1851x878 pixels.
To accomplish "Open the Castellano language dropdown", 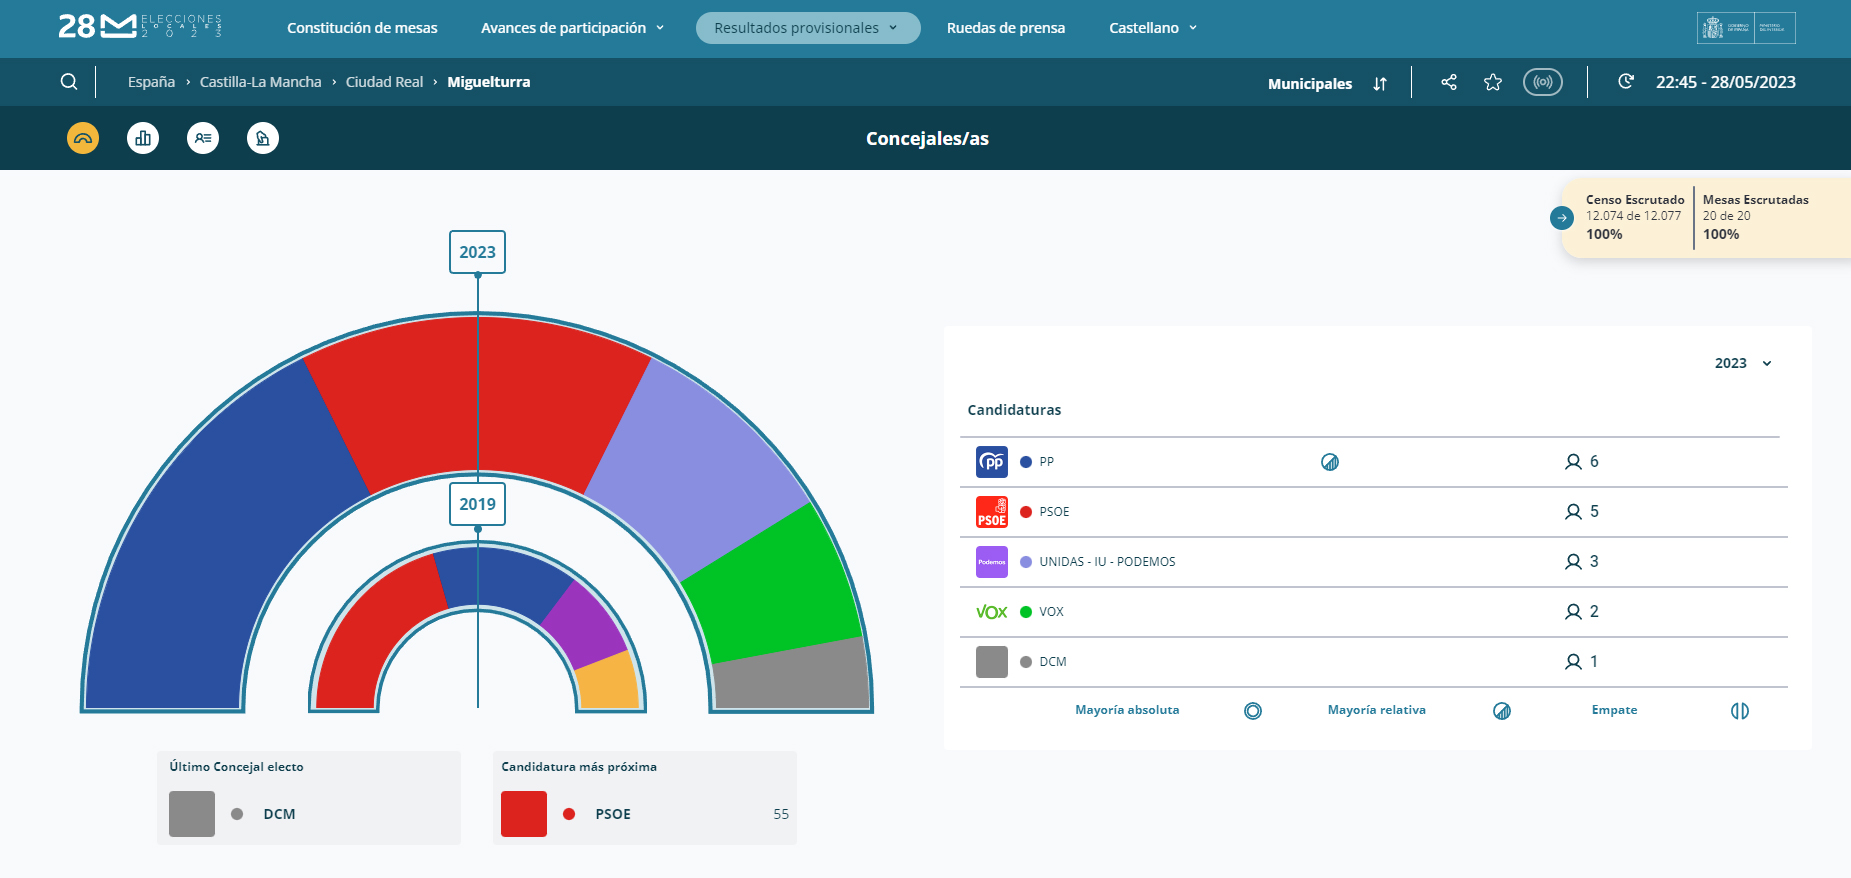I will click(1152, 28).
